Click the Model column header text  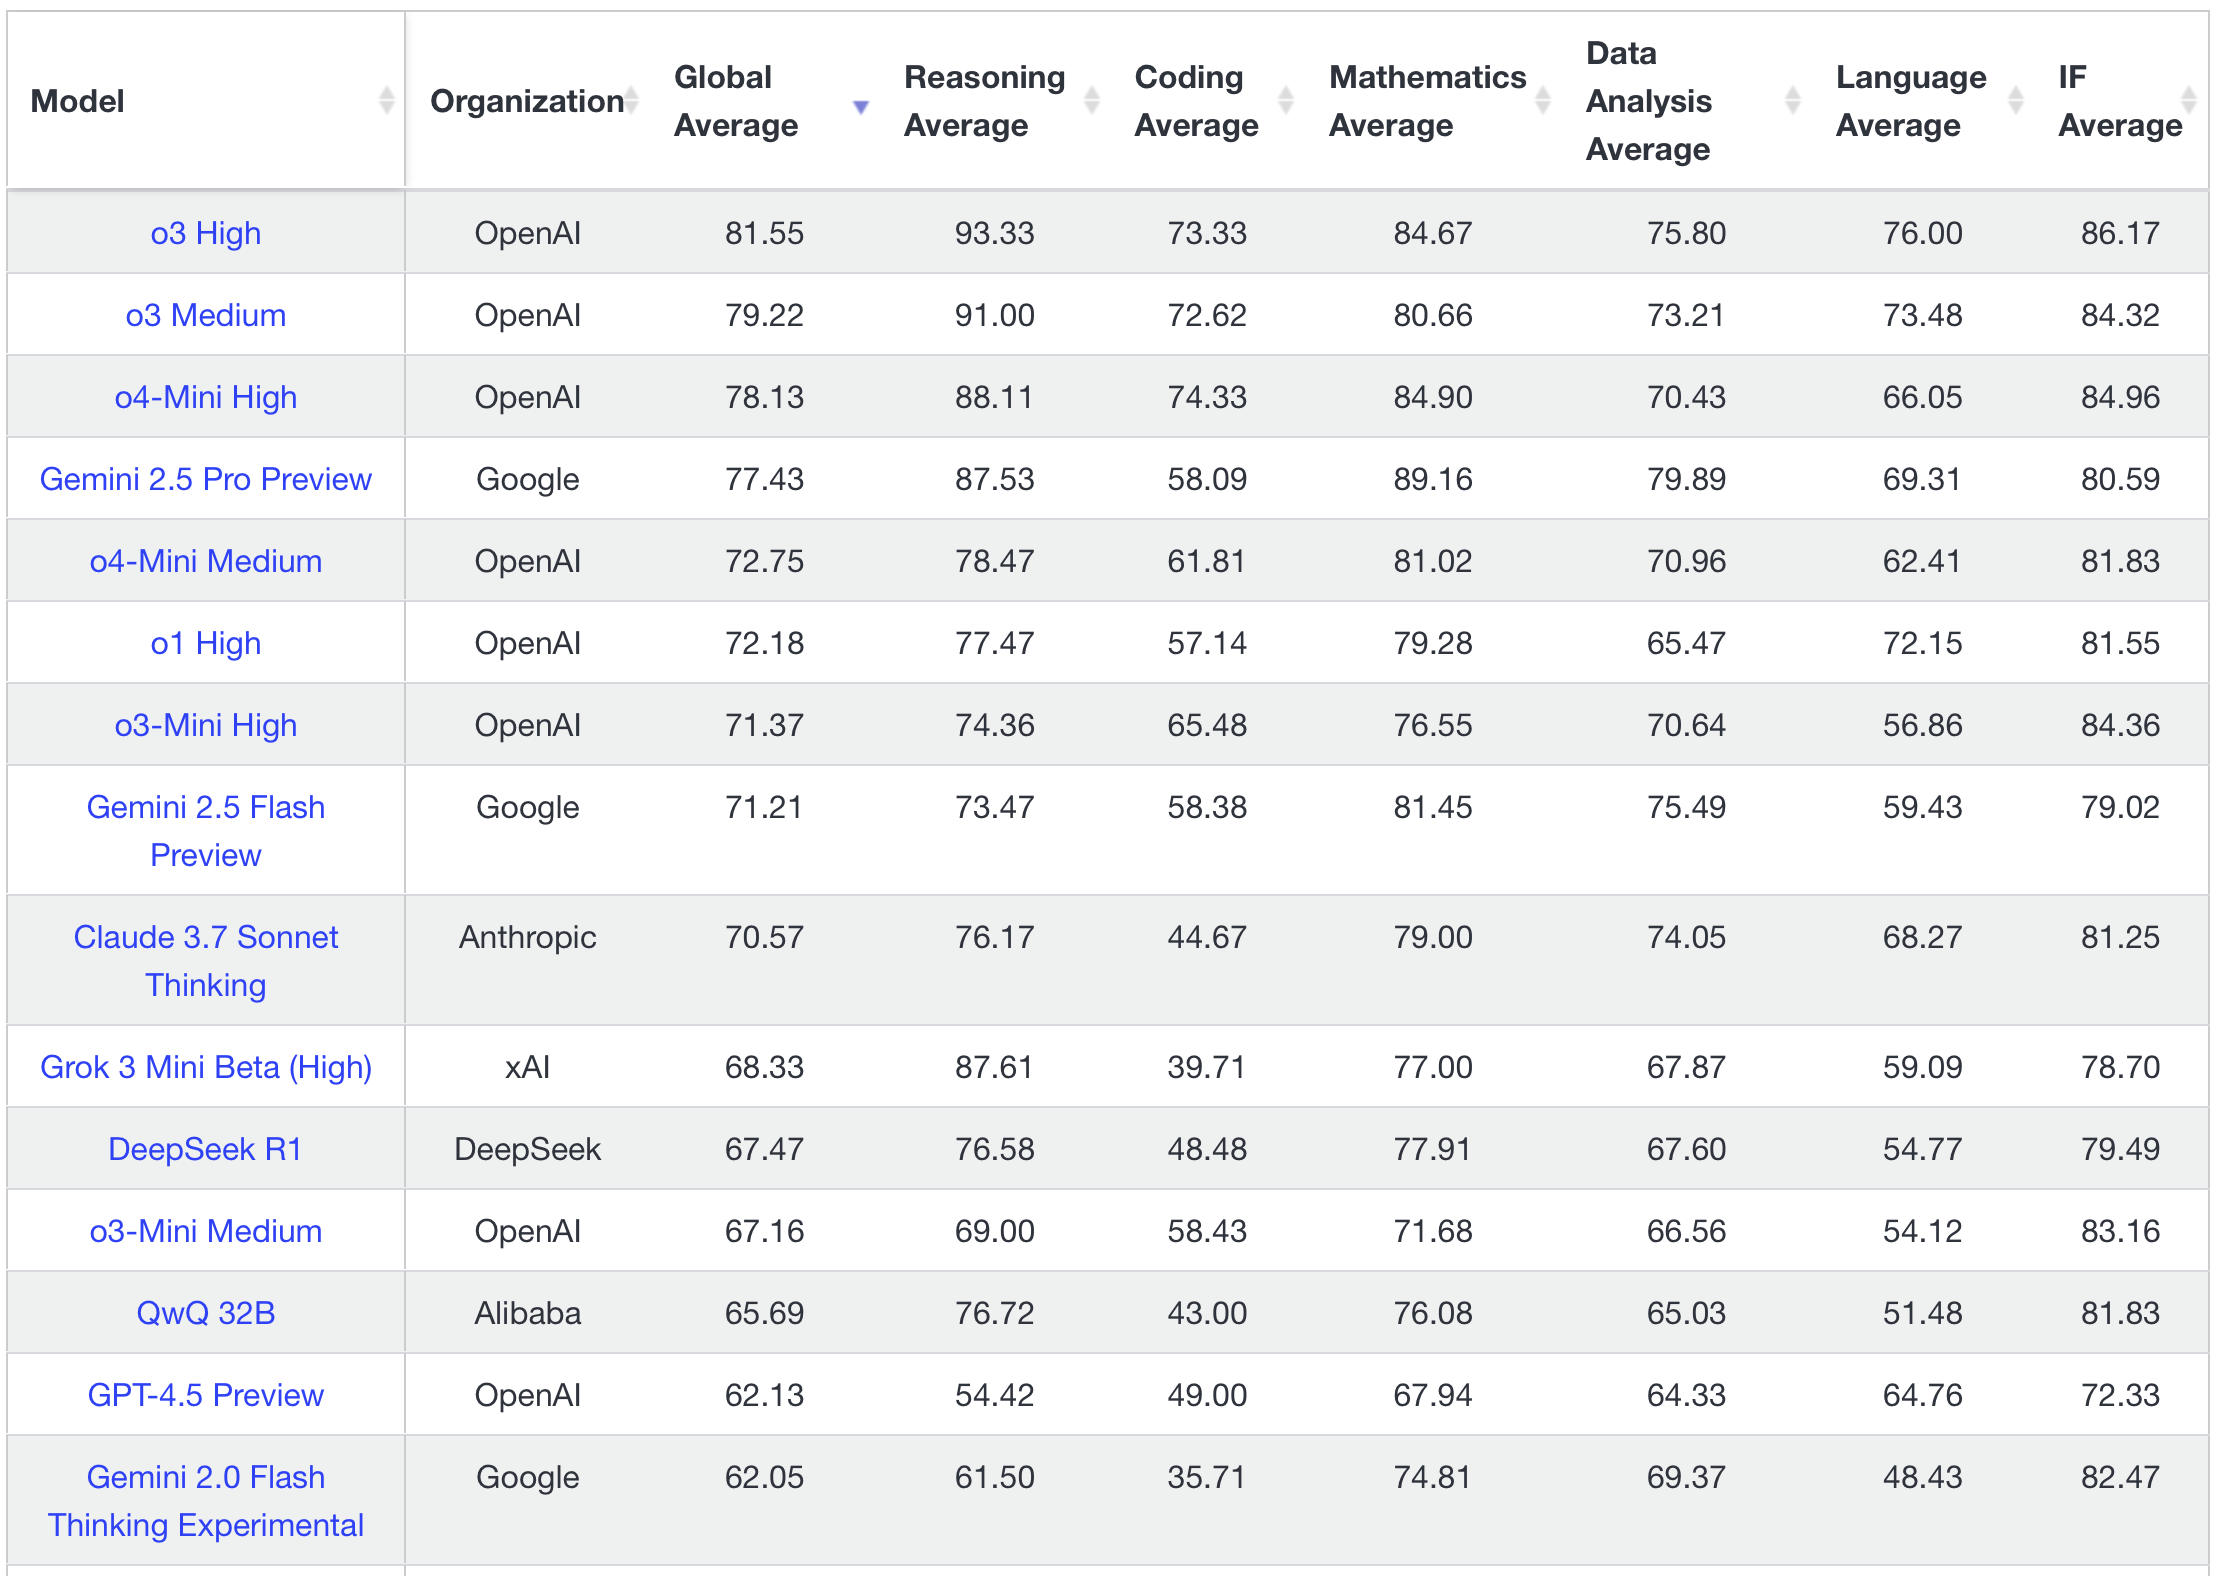pyautogui.click(x=78, y=101)
